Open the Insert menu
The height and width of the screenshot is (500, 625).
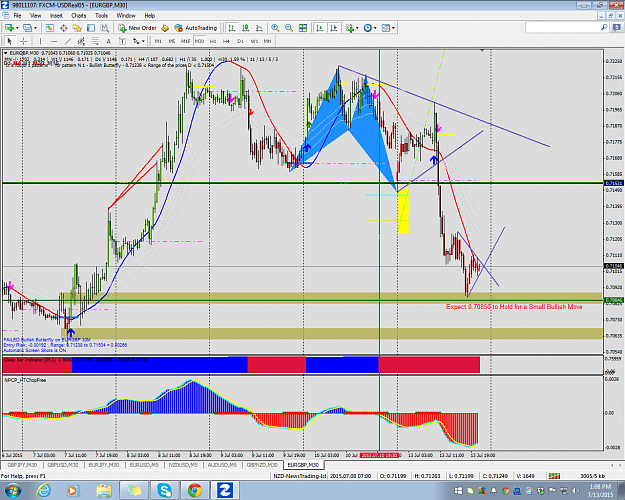56,16
